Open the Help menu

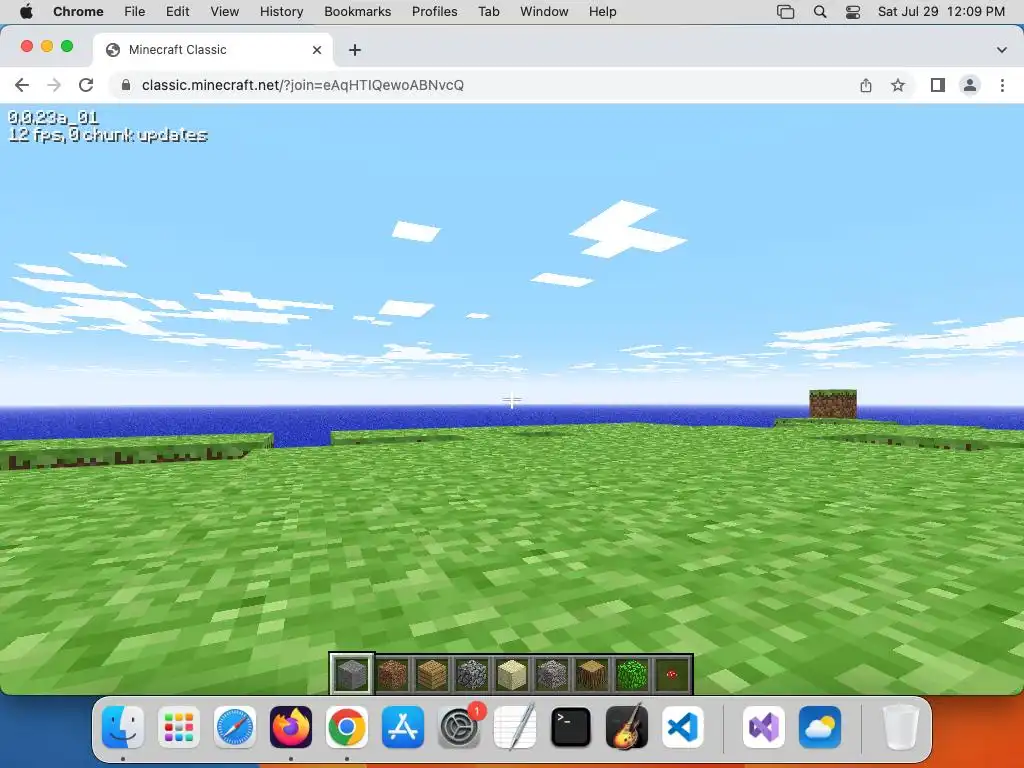pos(602,11)
